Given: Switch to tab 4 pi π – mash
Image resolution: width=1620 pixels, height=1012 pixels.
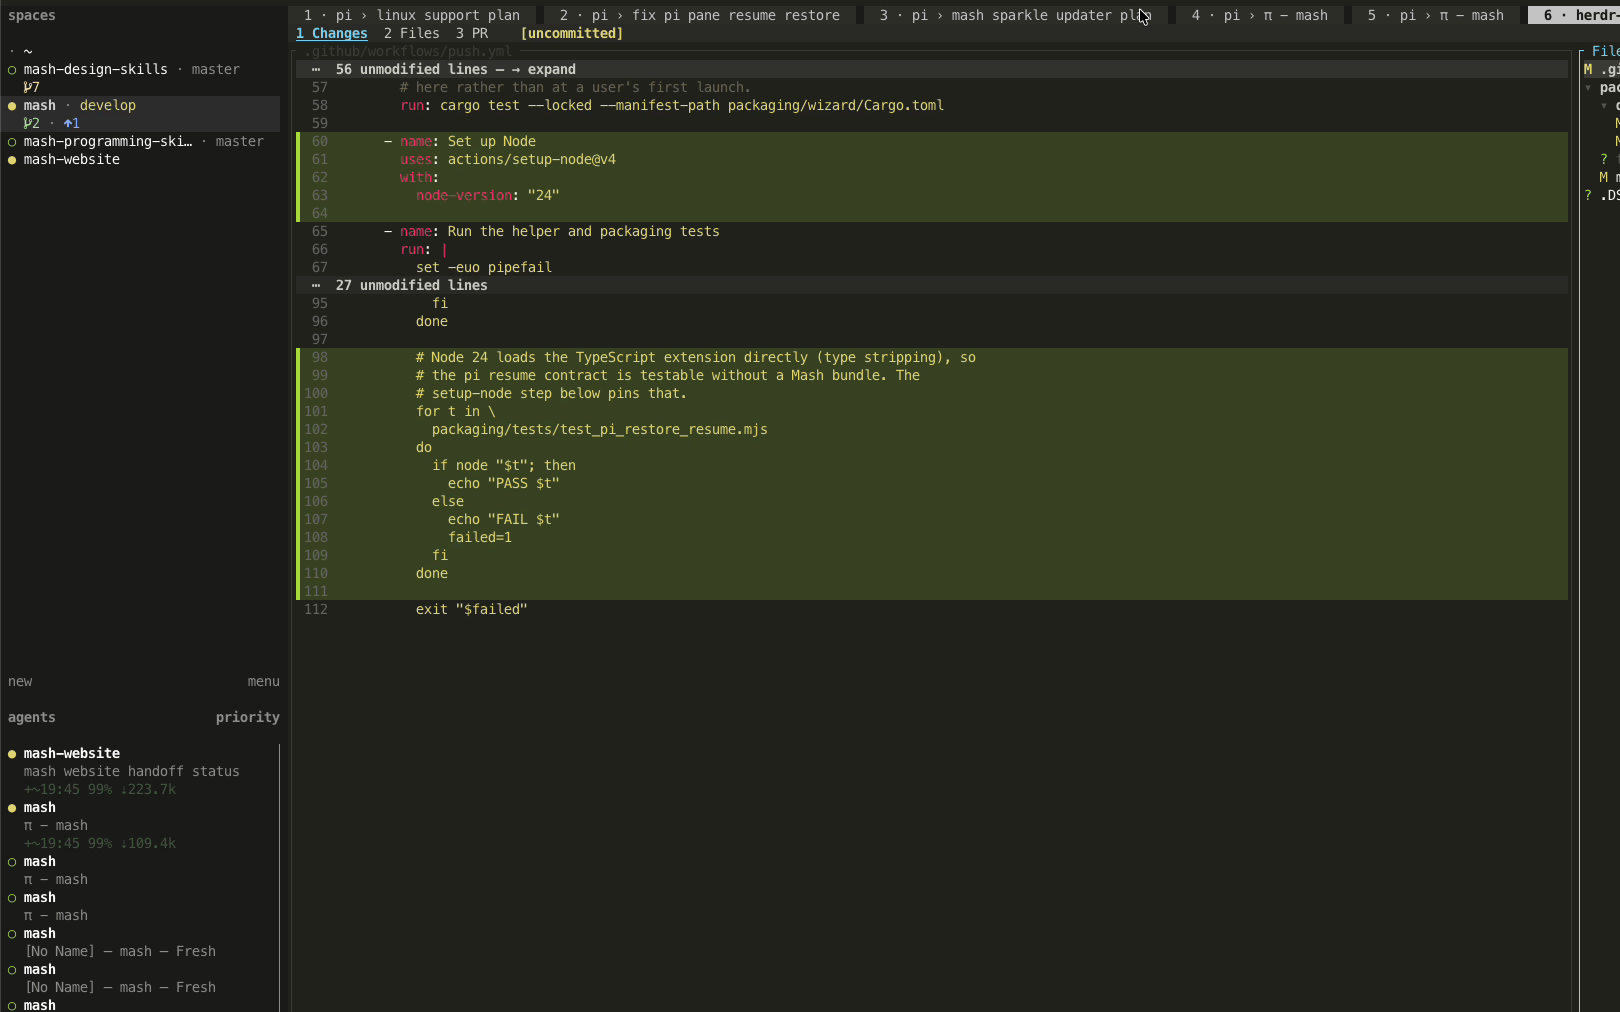Looking at the screenshot, I should point(1259,15).
